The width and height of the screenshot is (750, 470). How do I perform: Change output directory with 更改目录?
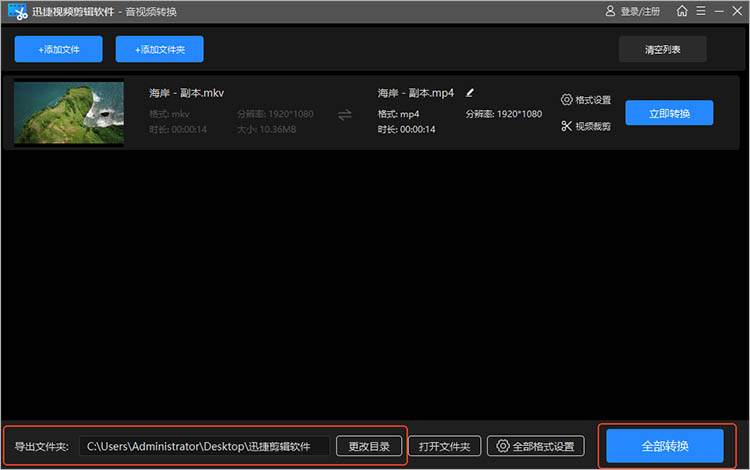click(x=369, y=446)
